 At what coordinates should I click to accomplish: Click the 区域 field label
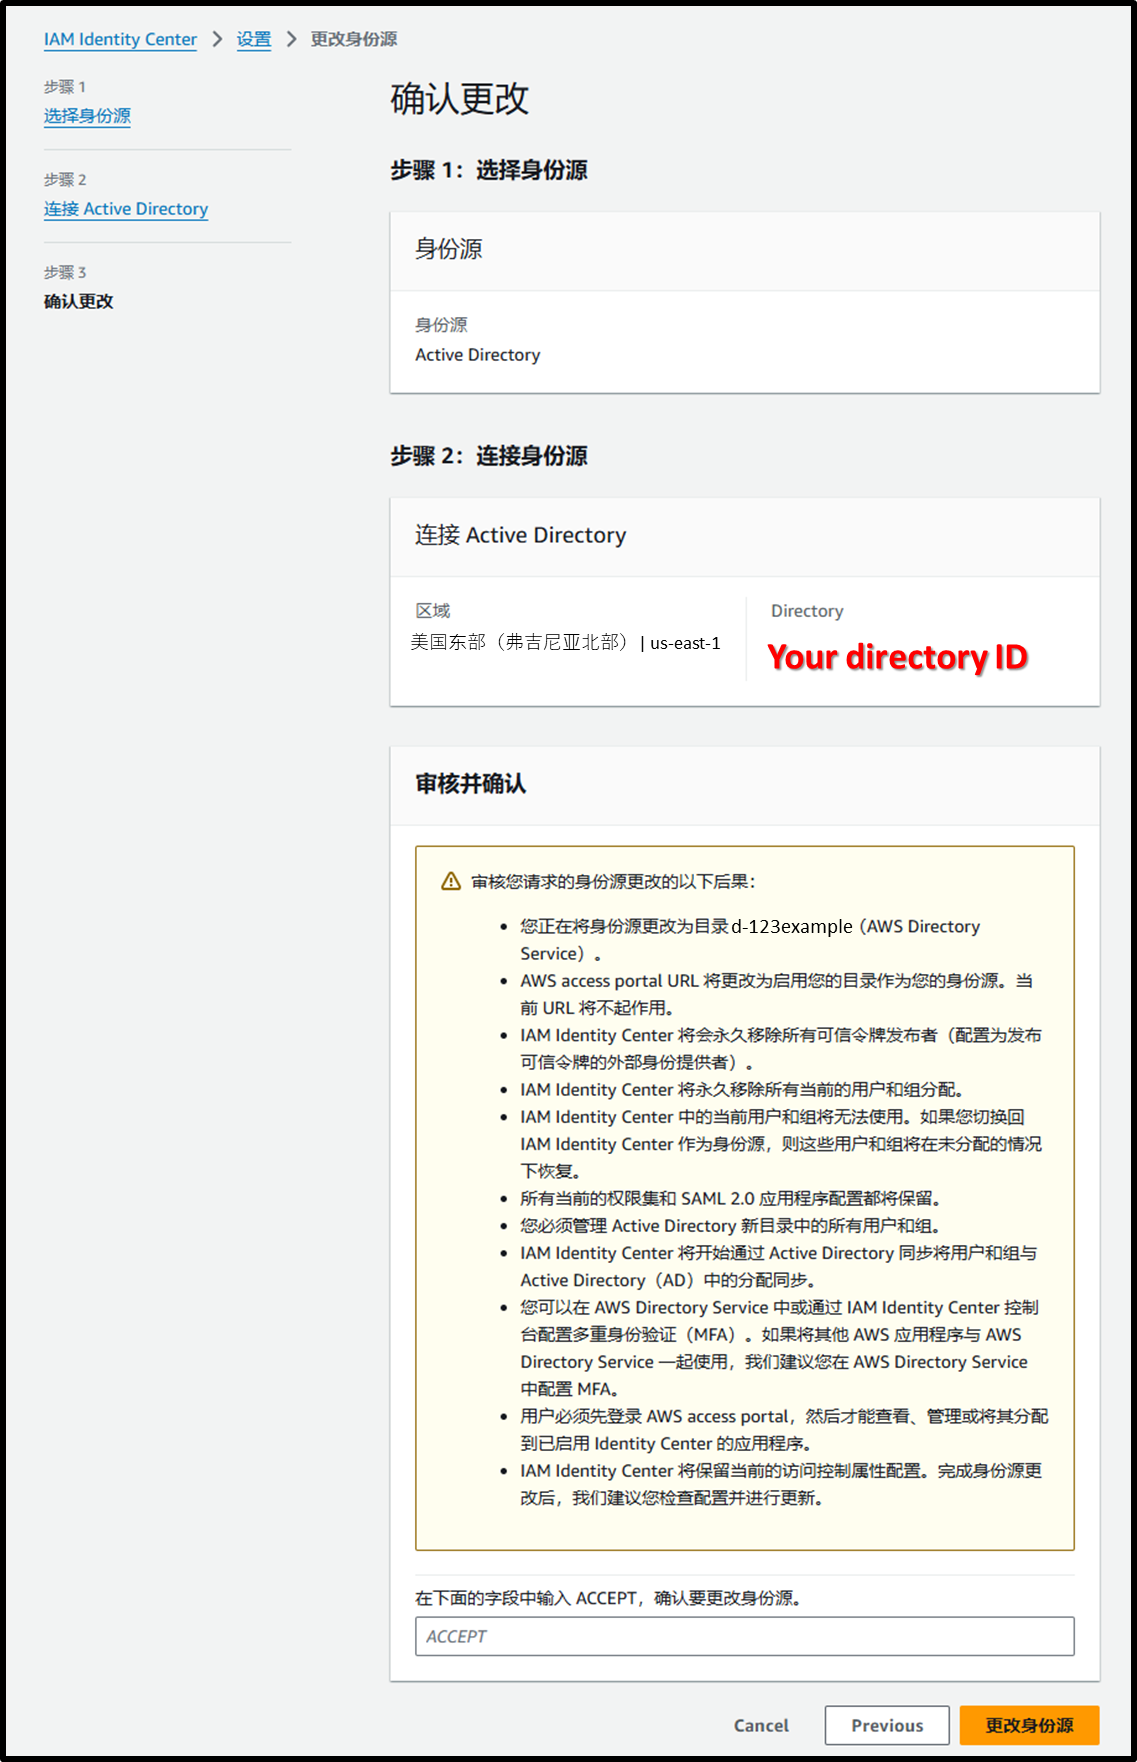pyautogui.click(x=433, y=611)
